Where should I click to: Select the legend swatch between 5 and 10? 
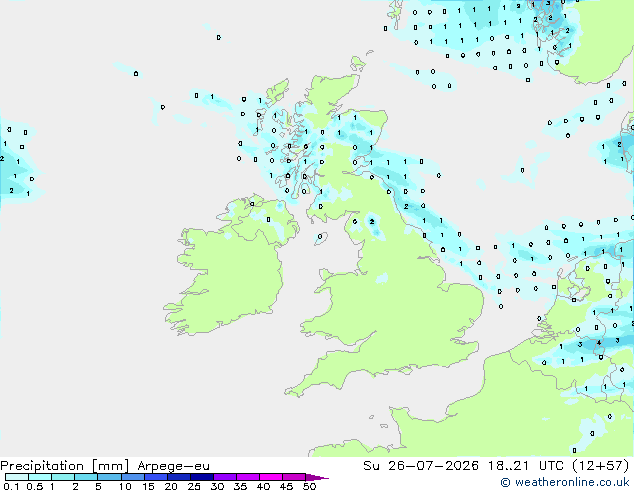coord(109,477)
